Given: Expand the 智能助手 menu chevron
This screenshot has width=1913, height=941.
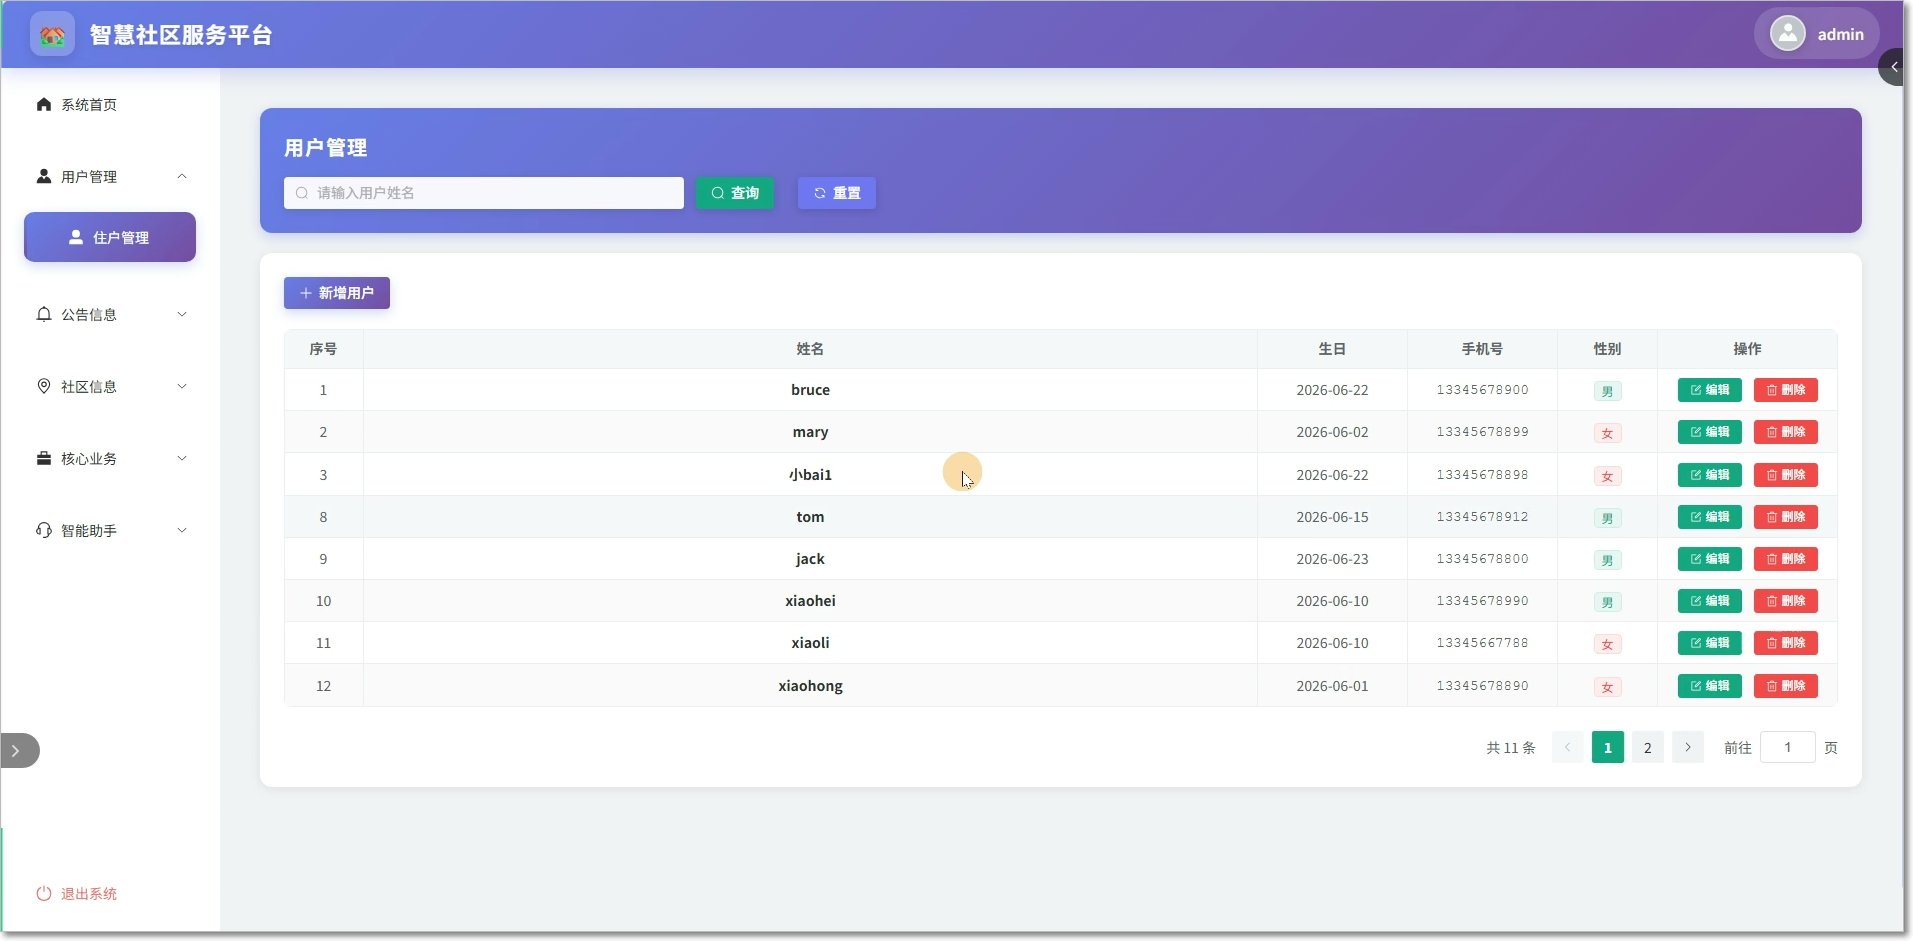Looking at the screenshot, I should click(182, 530).
